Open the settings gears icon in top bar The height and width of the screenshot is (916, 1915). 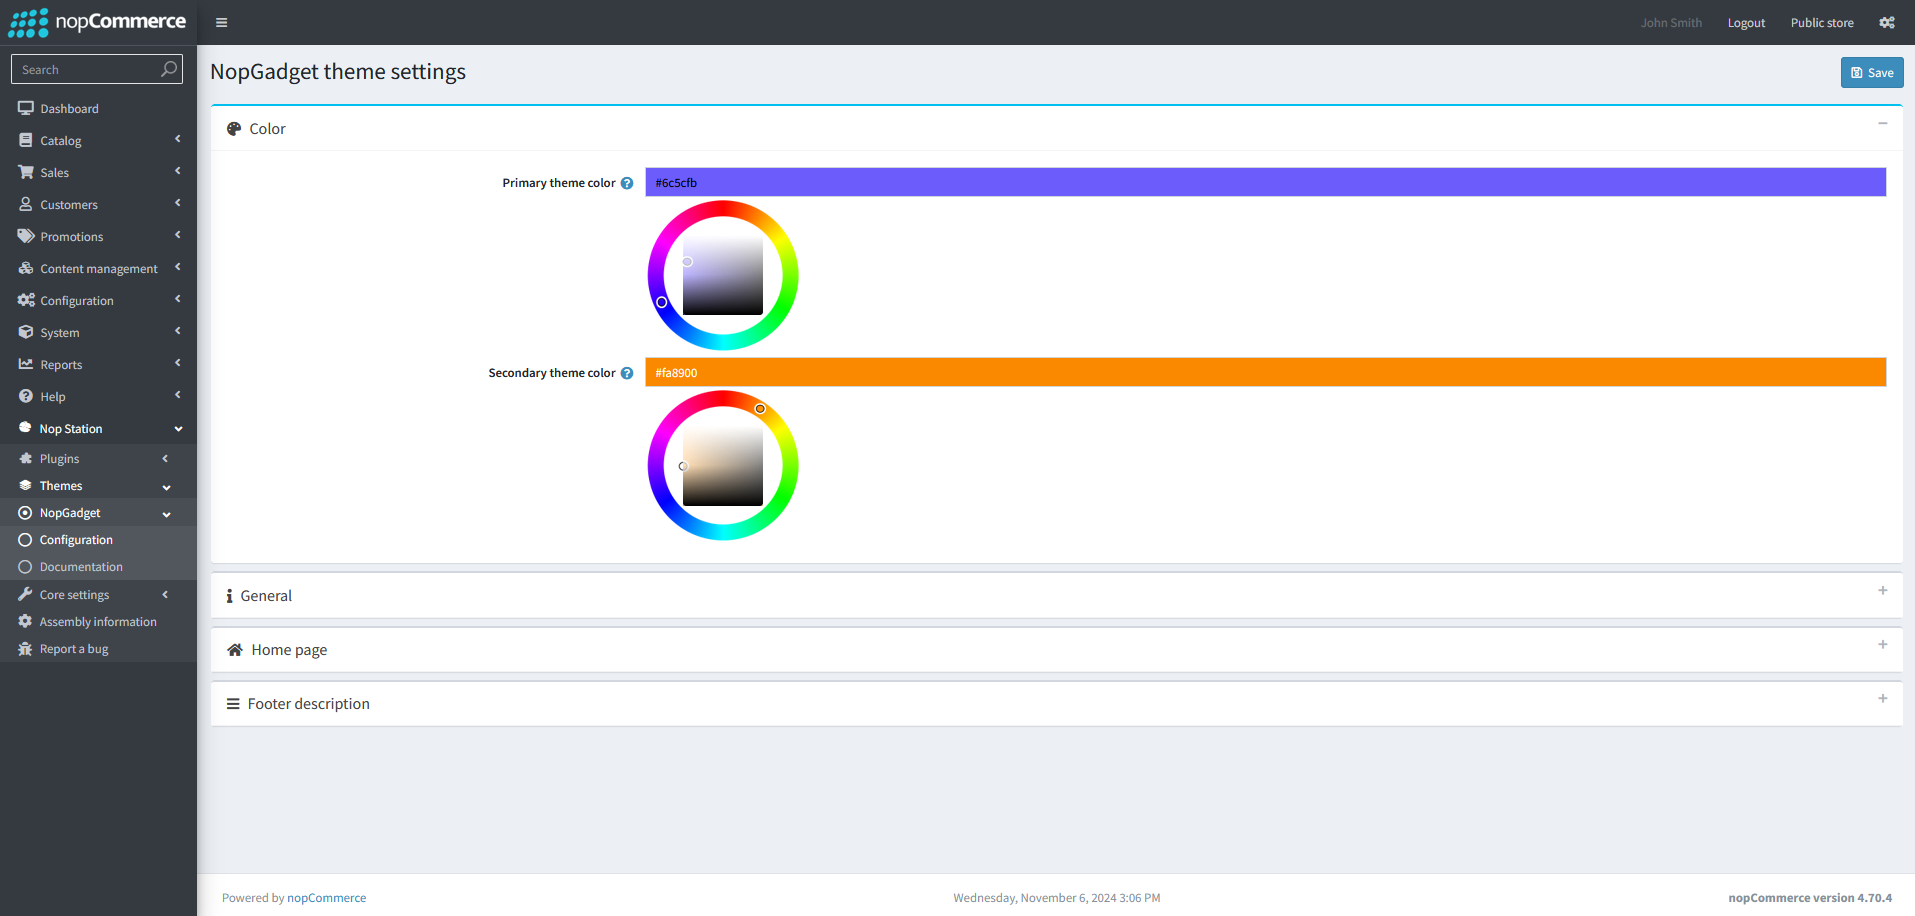click(x=1887, y=23)
